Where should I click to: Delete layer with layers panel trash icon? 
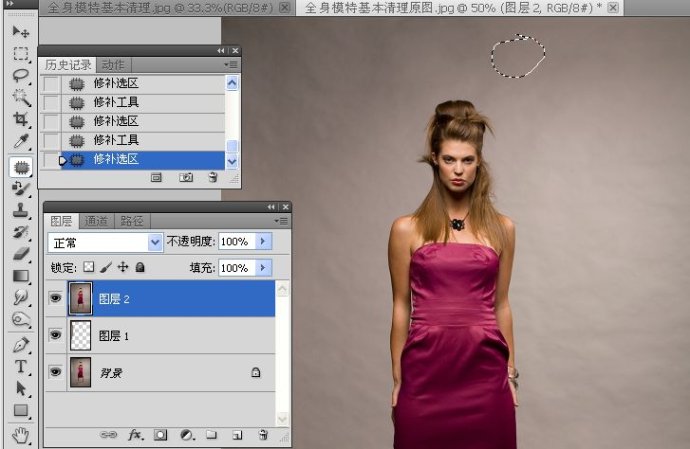[x=263, y=435]
